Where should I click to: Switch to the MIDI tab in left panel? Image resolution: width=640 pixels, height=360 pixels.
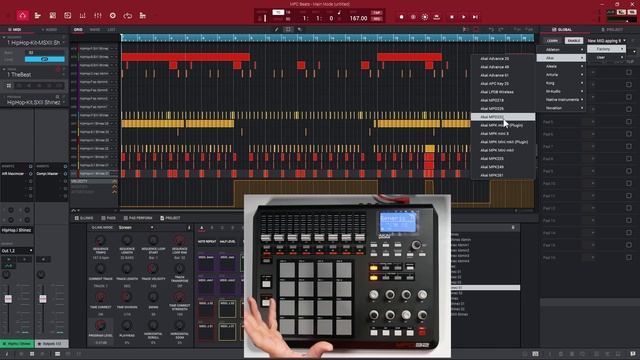15,30
